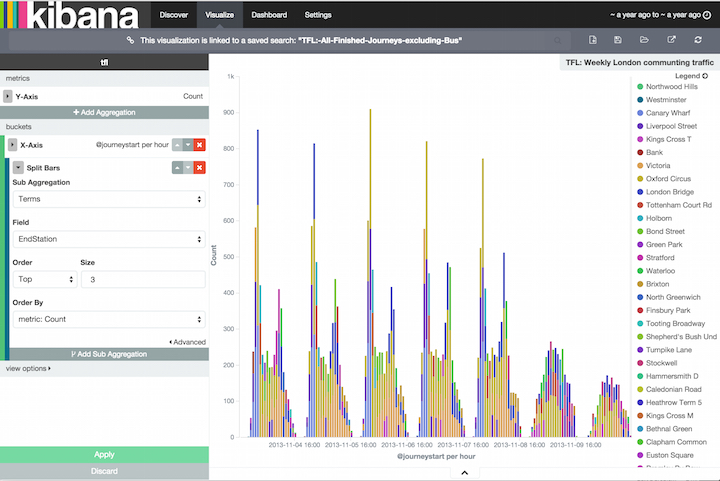
Task: Click the share visualization icon
Action: (671, 40)
